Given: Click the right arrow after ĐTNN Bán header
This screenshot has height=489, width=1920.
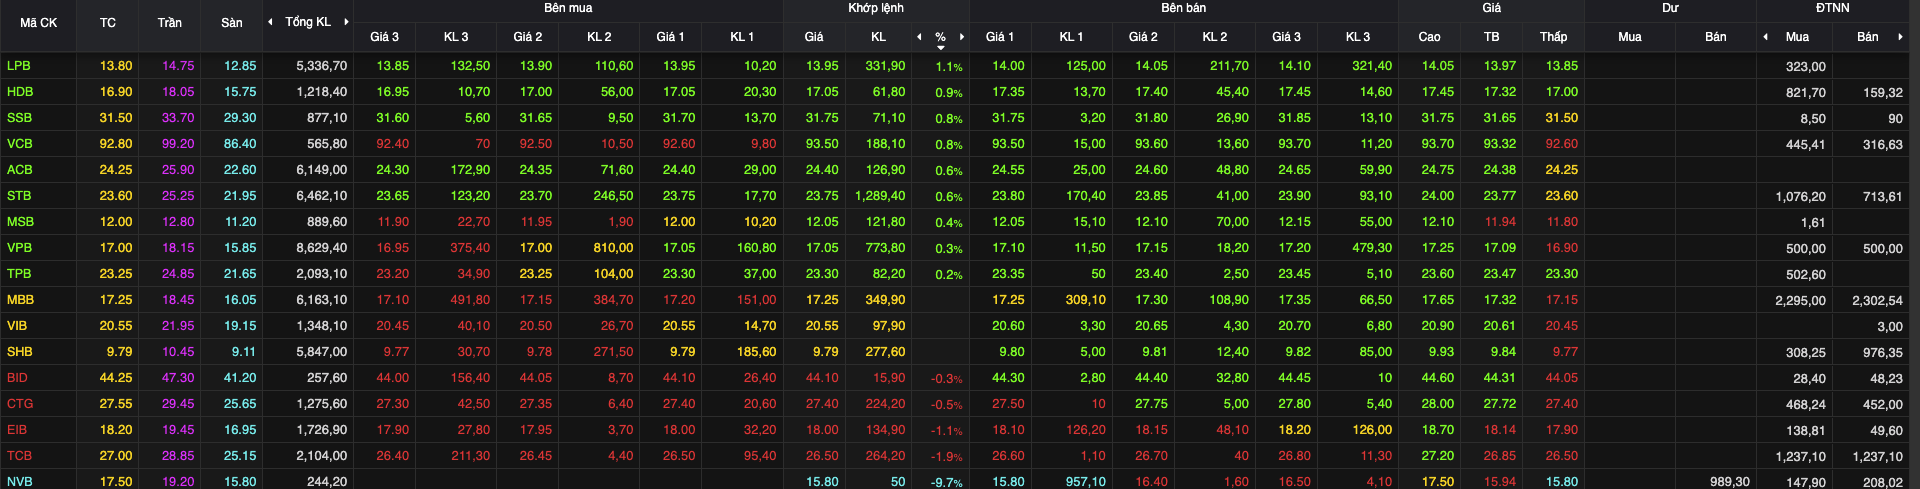Looking at the screenshot, I should coord(1900,37).
